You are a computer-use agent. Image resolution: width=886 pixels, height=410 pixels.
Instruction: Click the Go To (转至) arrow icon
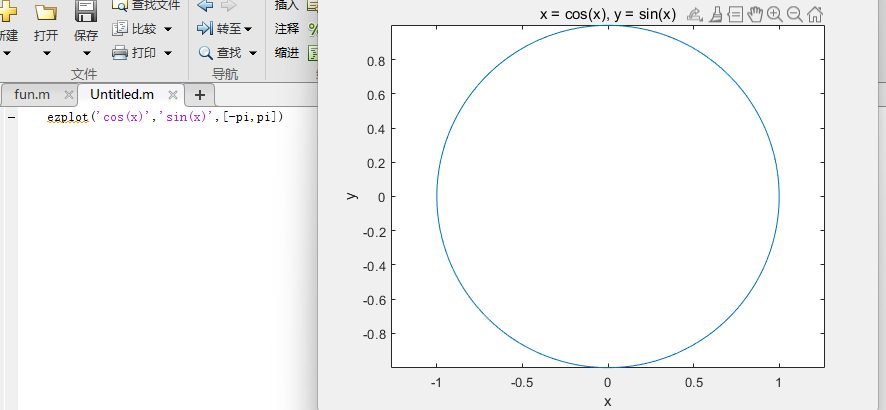tap(205, 28)
